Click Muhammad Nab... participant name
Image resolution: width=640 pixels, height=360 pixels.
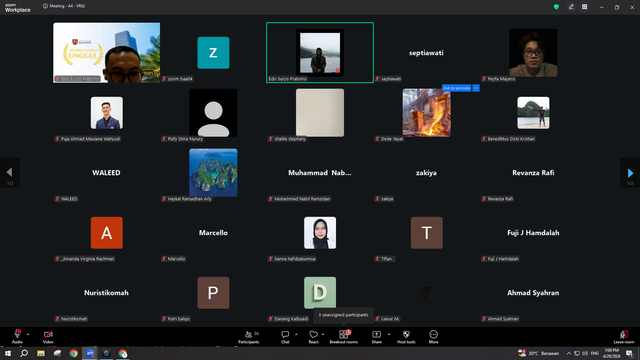click(x=320, y=173)
